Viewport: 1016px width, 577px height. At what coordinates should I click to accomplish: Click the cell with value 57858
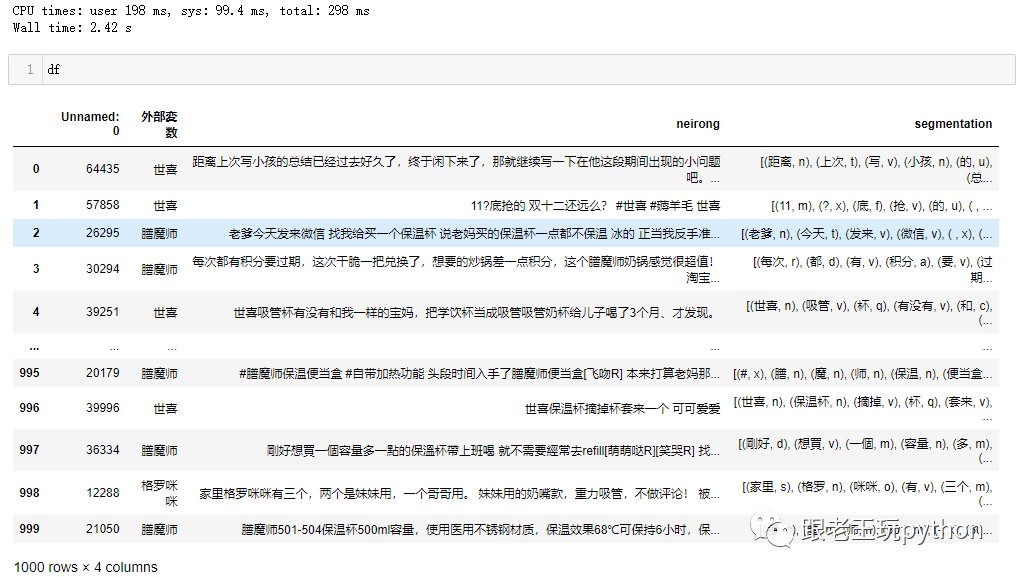pyautogui.click(x=103, y=205)
